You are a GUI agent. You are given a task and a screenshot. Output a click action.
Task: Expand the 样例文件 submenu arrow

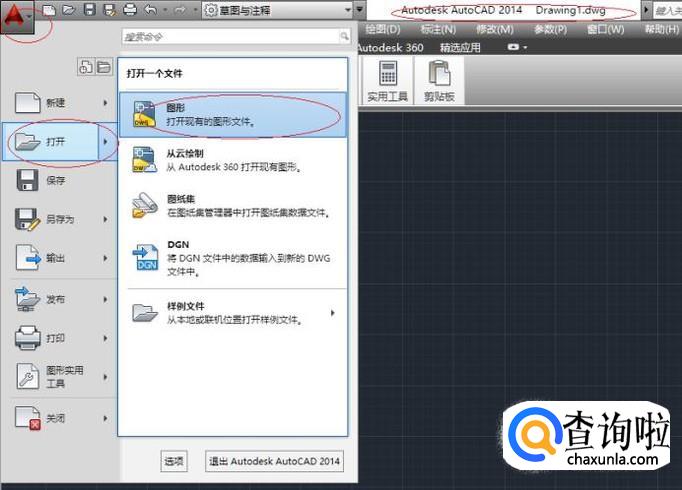coord(333,313)
